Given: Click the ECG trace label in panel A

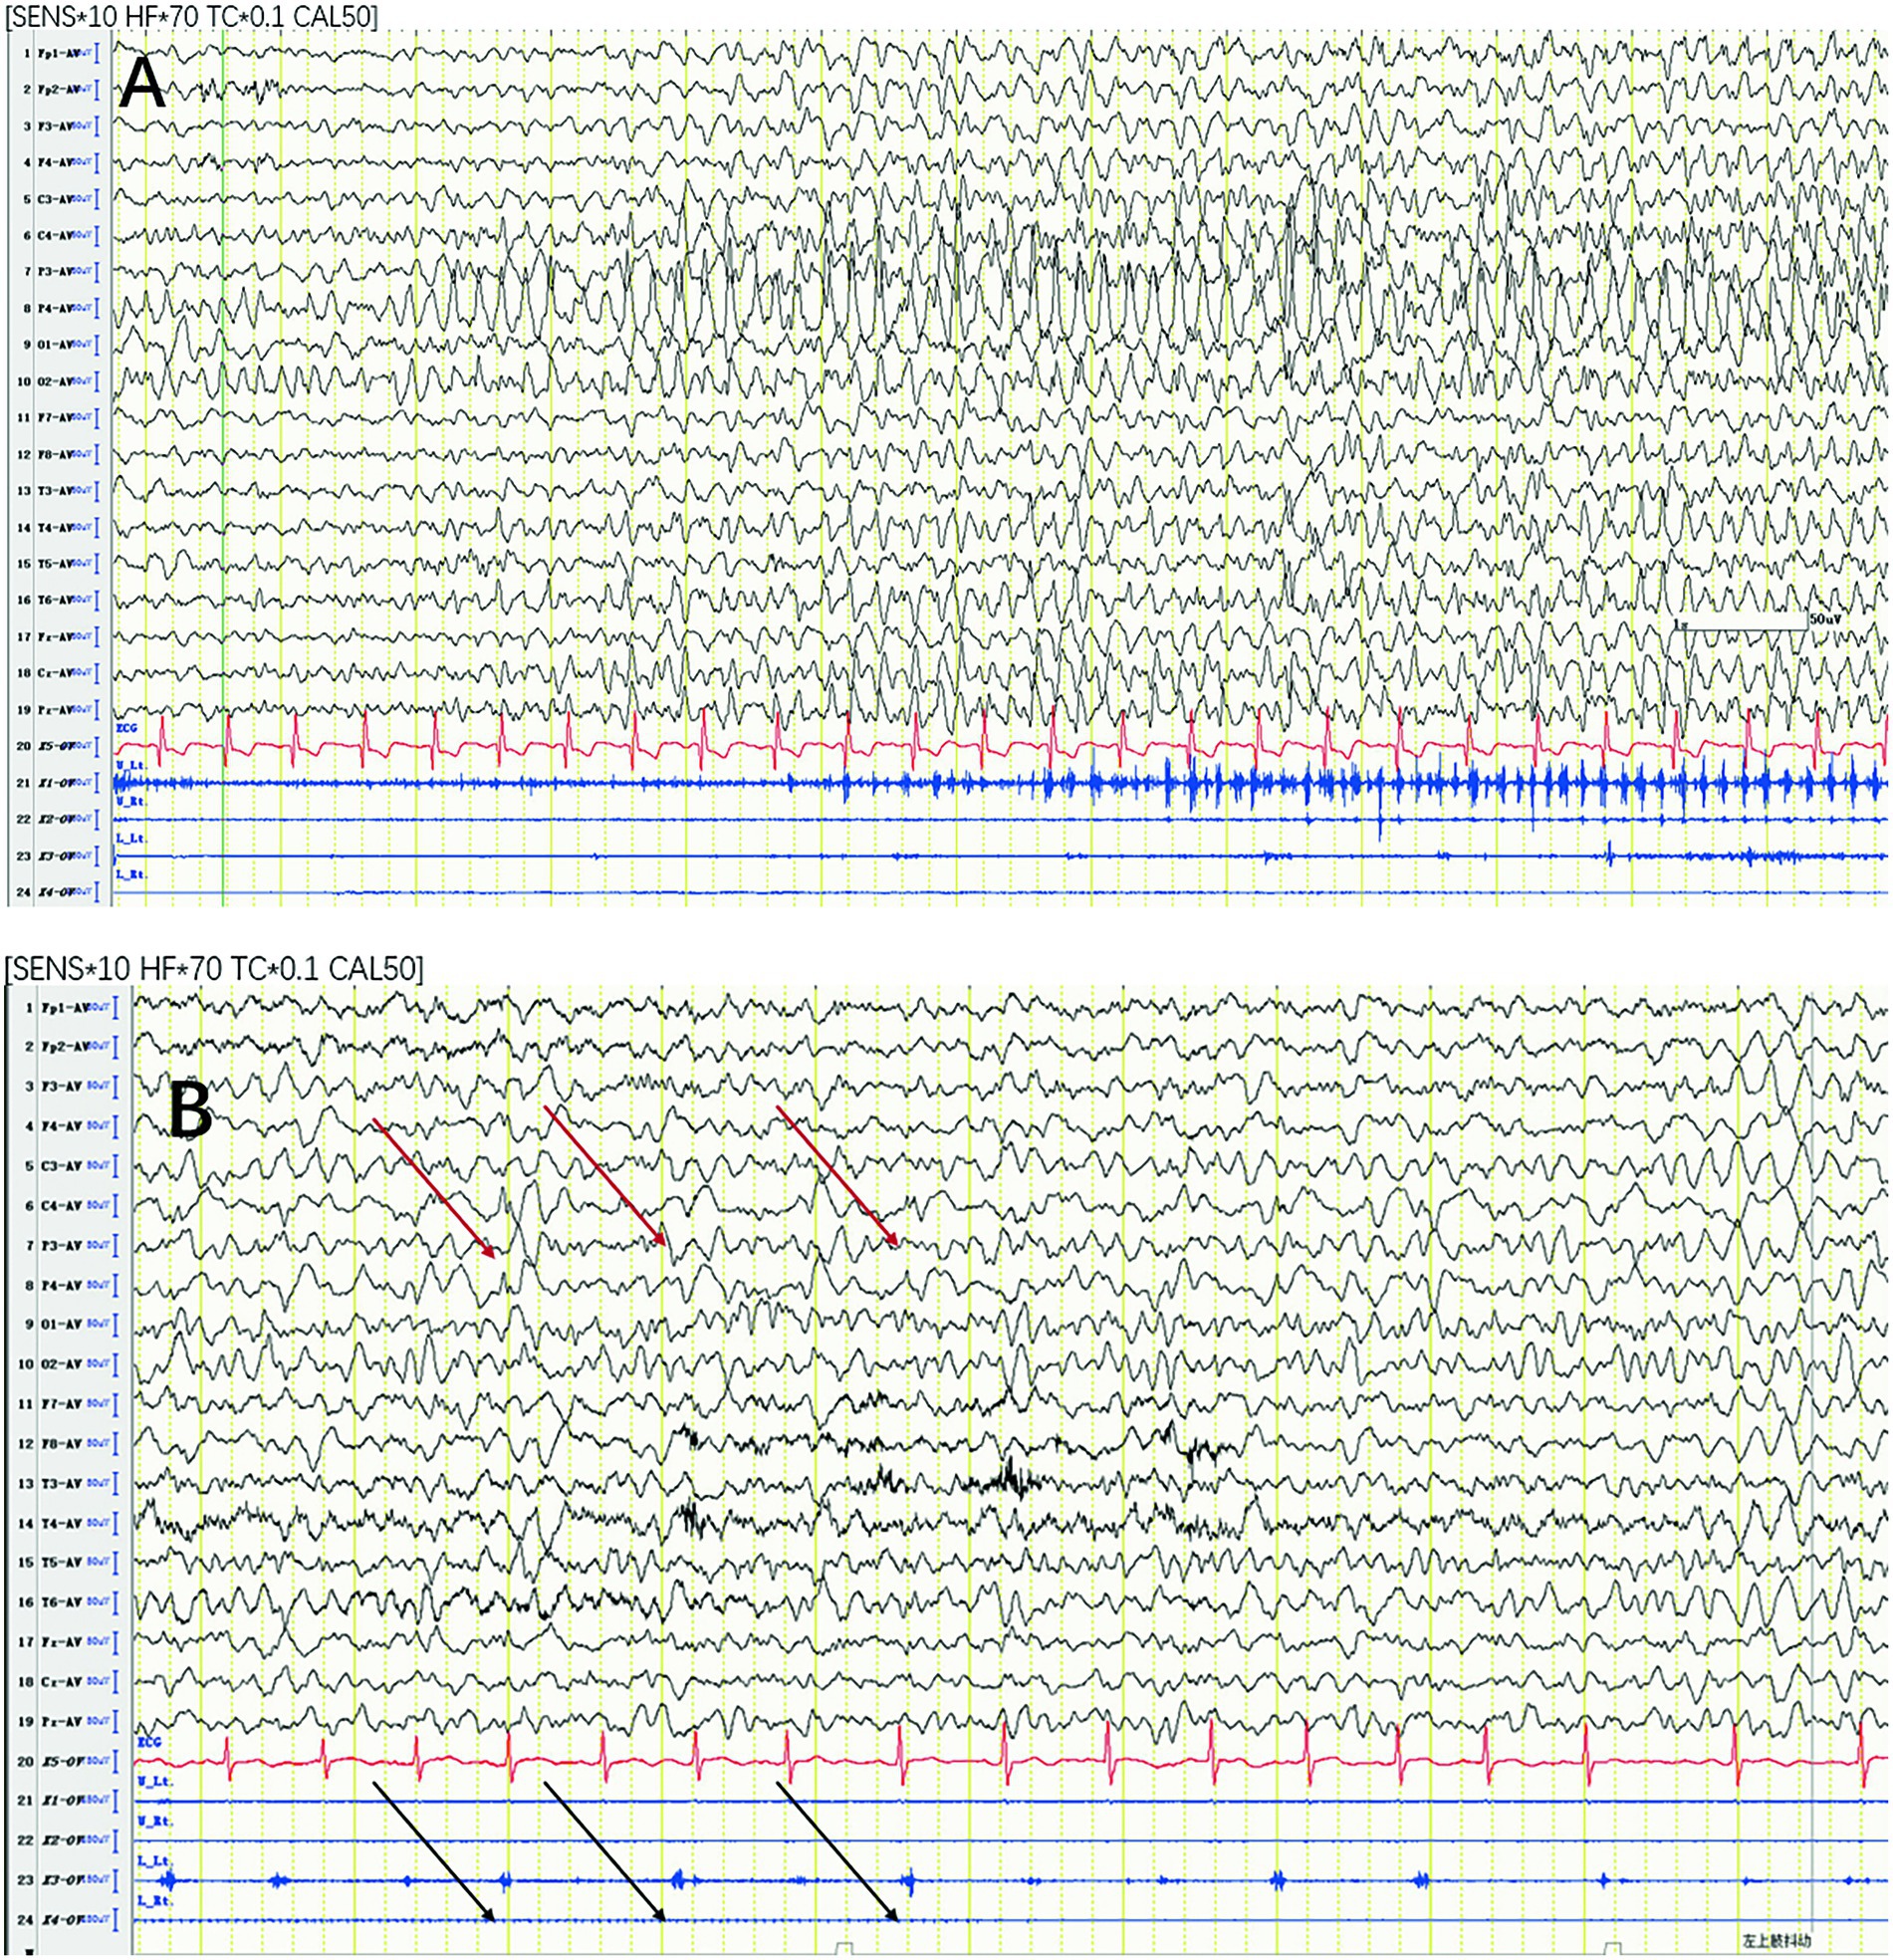Looking at the screenshot, I should (125, 727).
